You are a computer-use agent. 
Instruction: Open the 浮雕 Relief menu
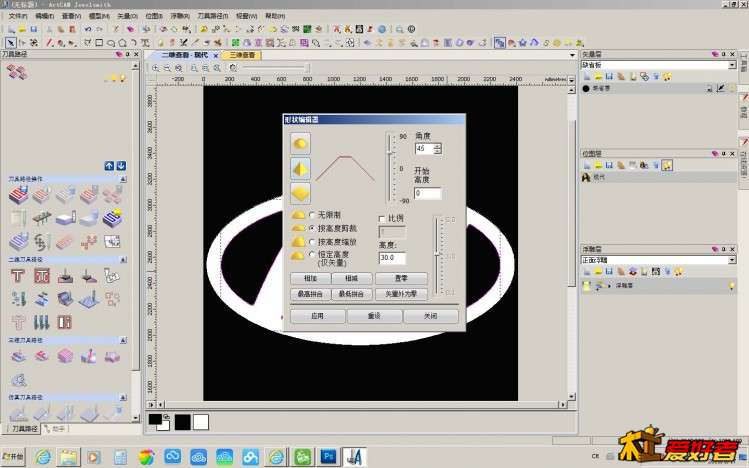[180, 16]
